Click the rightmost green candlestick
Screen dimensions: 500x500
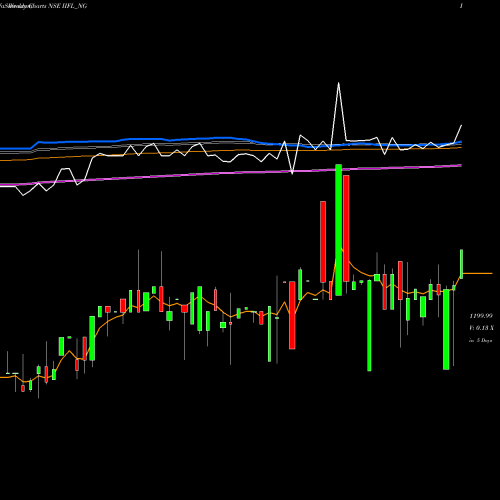click(462, 264)
